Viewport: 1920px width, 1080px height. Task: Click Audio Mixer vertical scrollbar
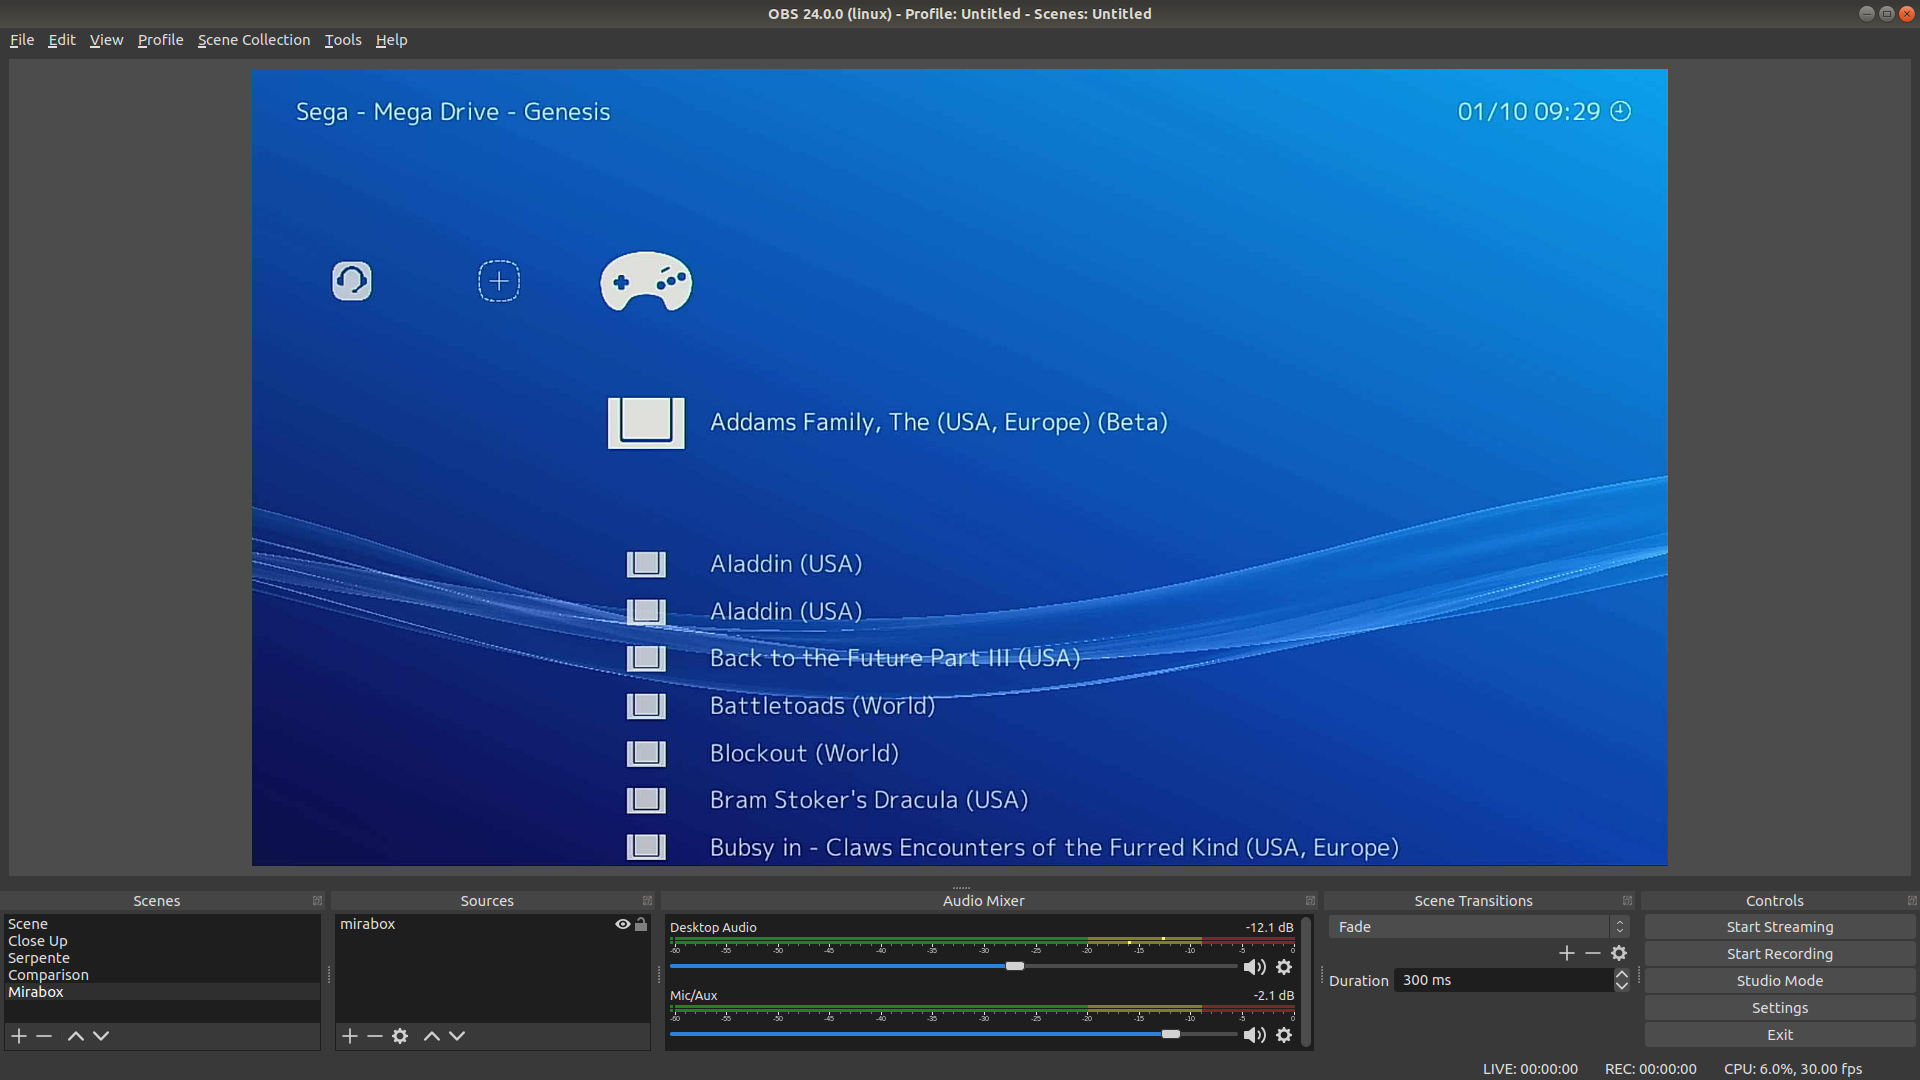[1305, 981]
